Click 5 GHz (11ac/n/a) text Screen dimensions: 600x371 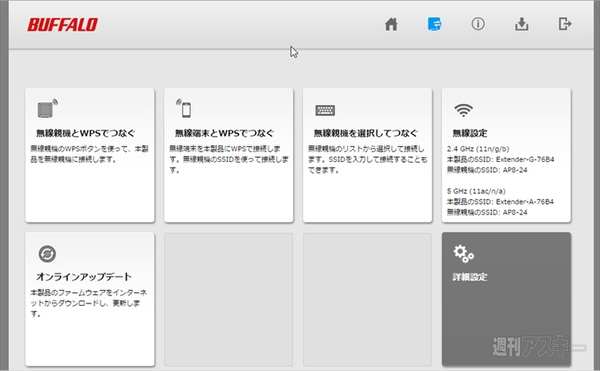[476, 191]
